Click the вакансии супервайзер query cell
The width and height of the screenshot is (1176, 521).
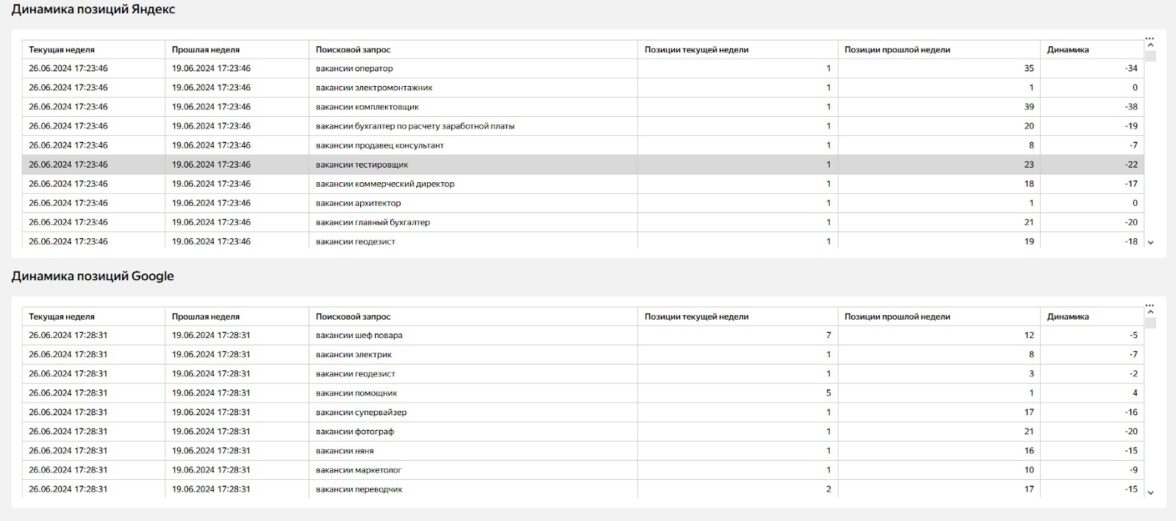tap(361, 412)
